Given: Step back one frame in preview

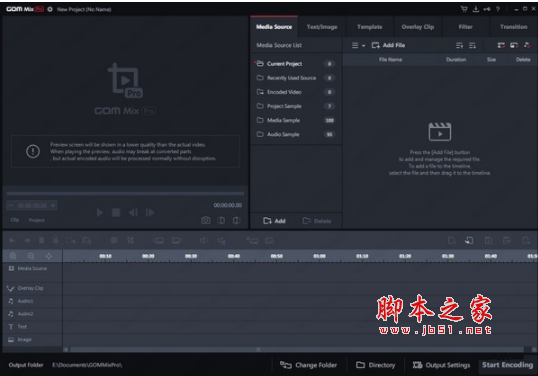Looking at the screenshot, I should point(133,213).
